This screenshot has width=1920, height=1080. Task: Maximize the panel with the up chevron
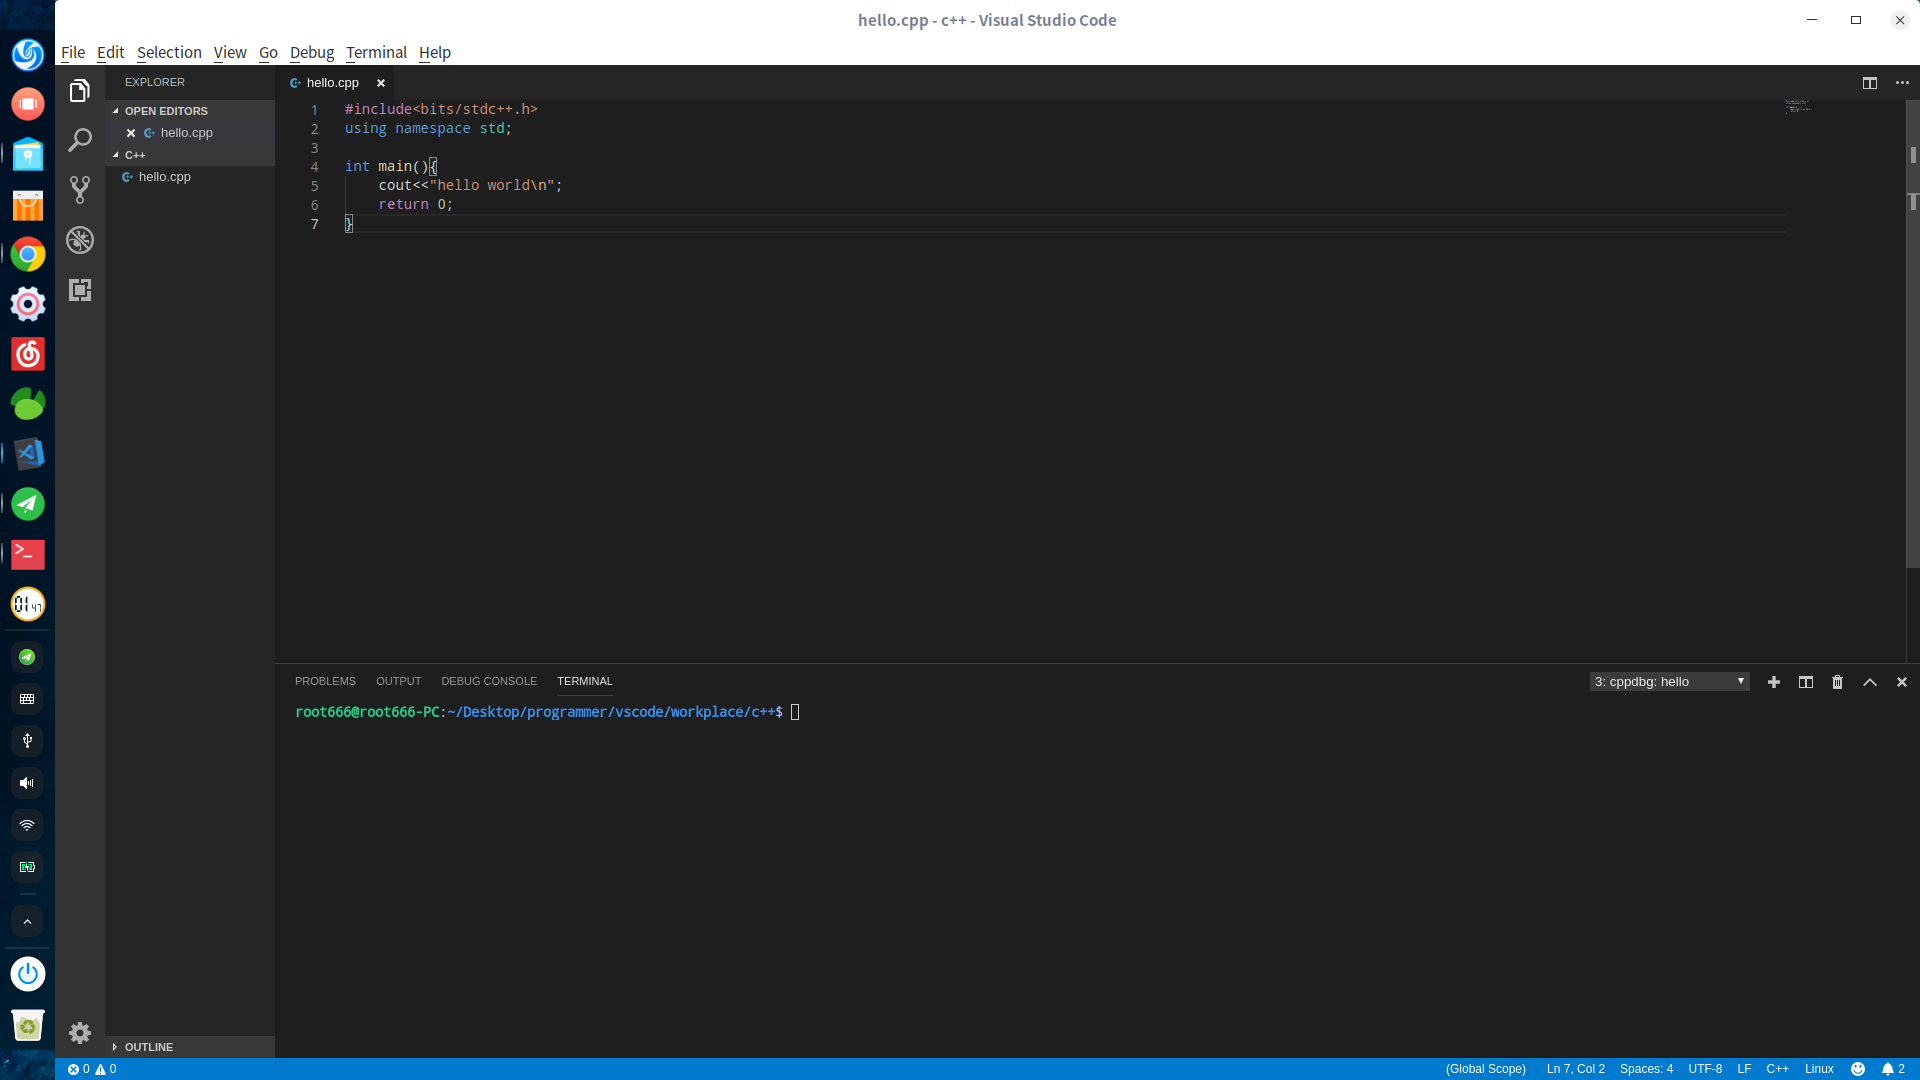[1870, 682]
